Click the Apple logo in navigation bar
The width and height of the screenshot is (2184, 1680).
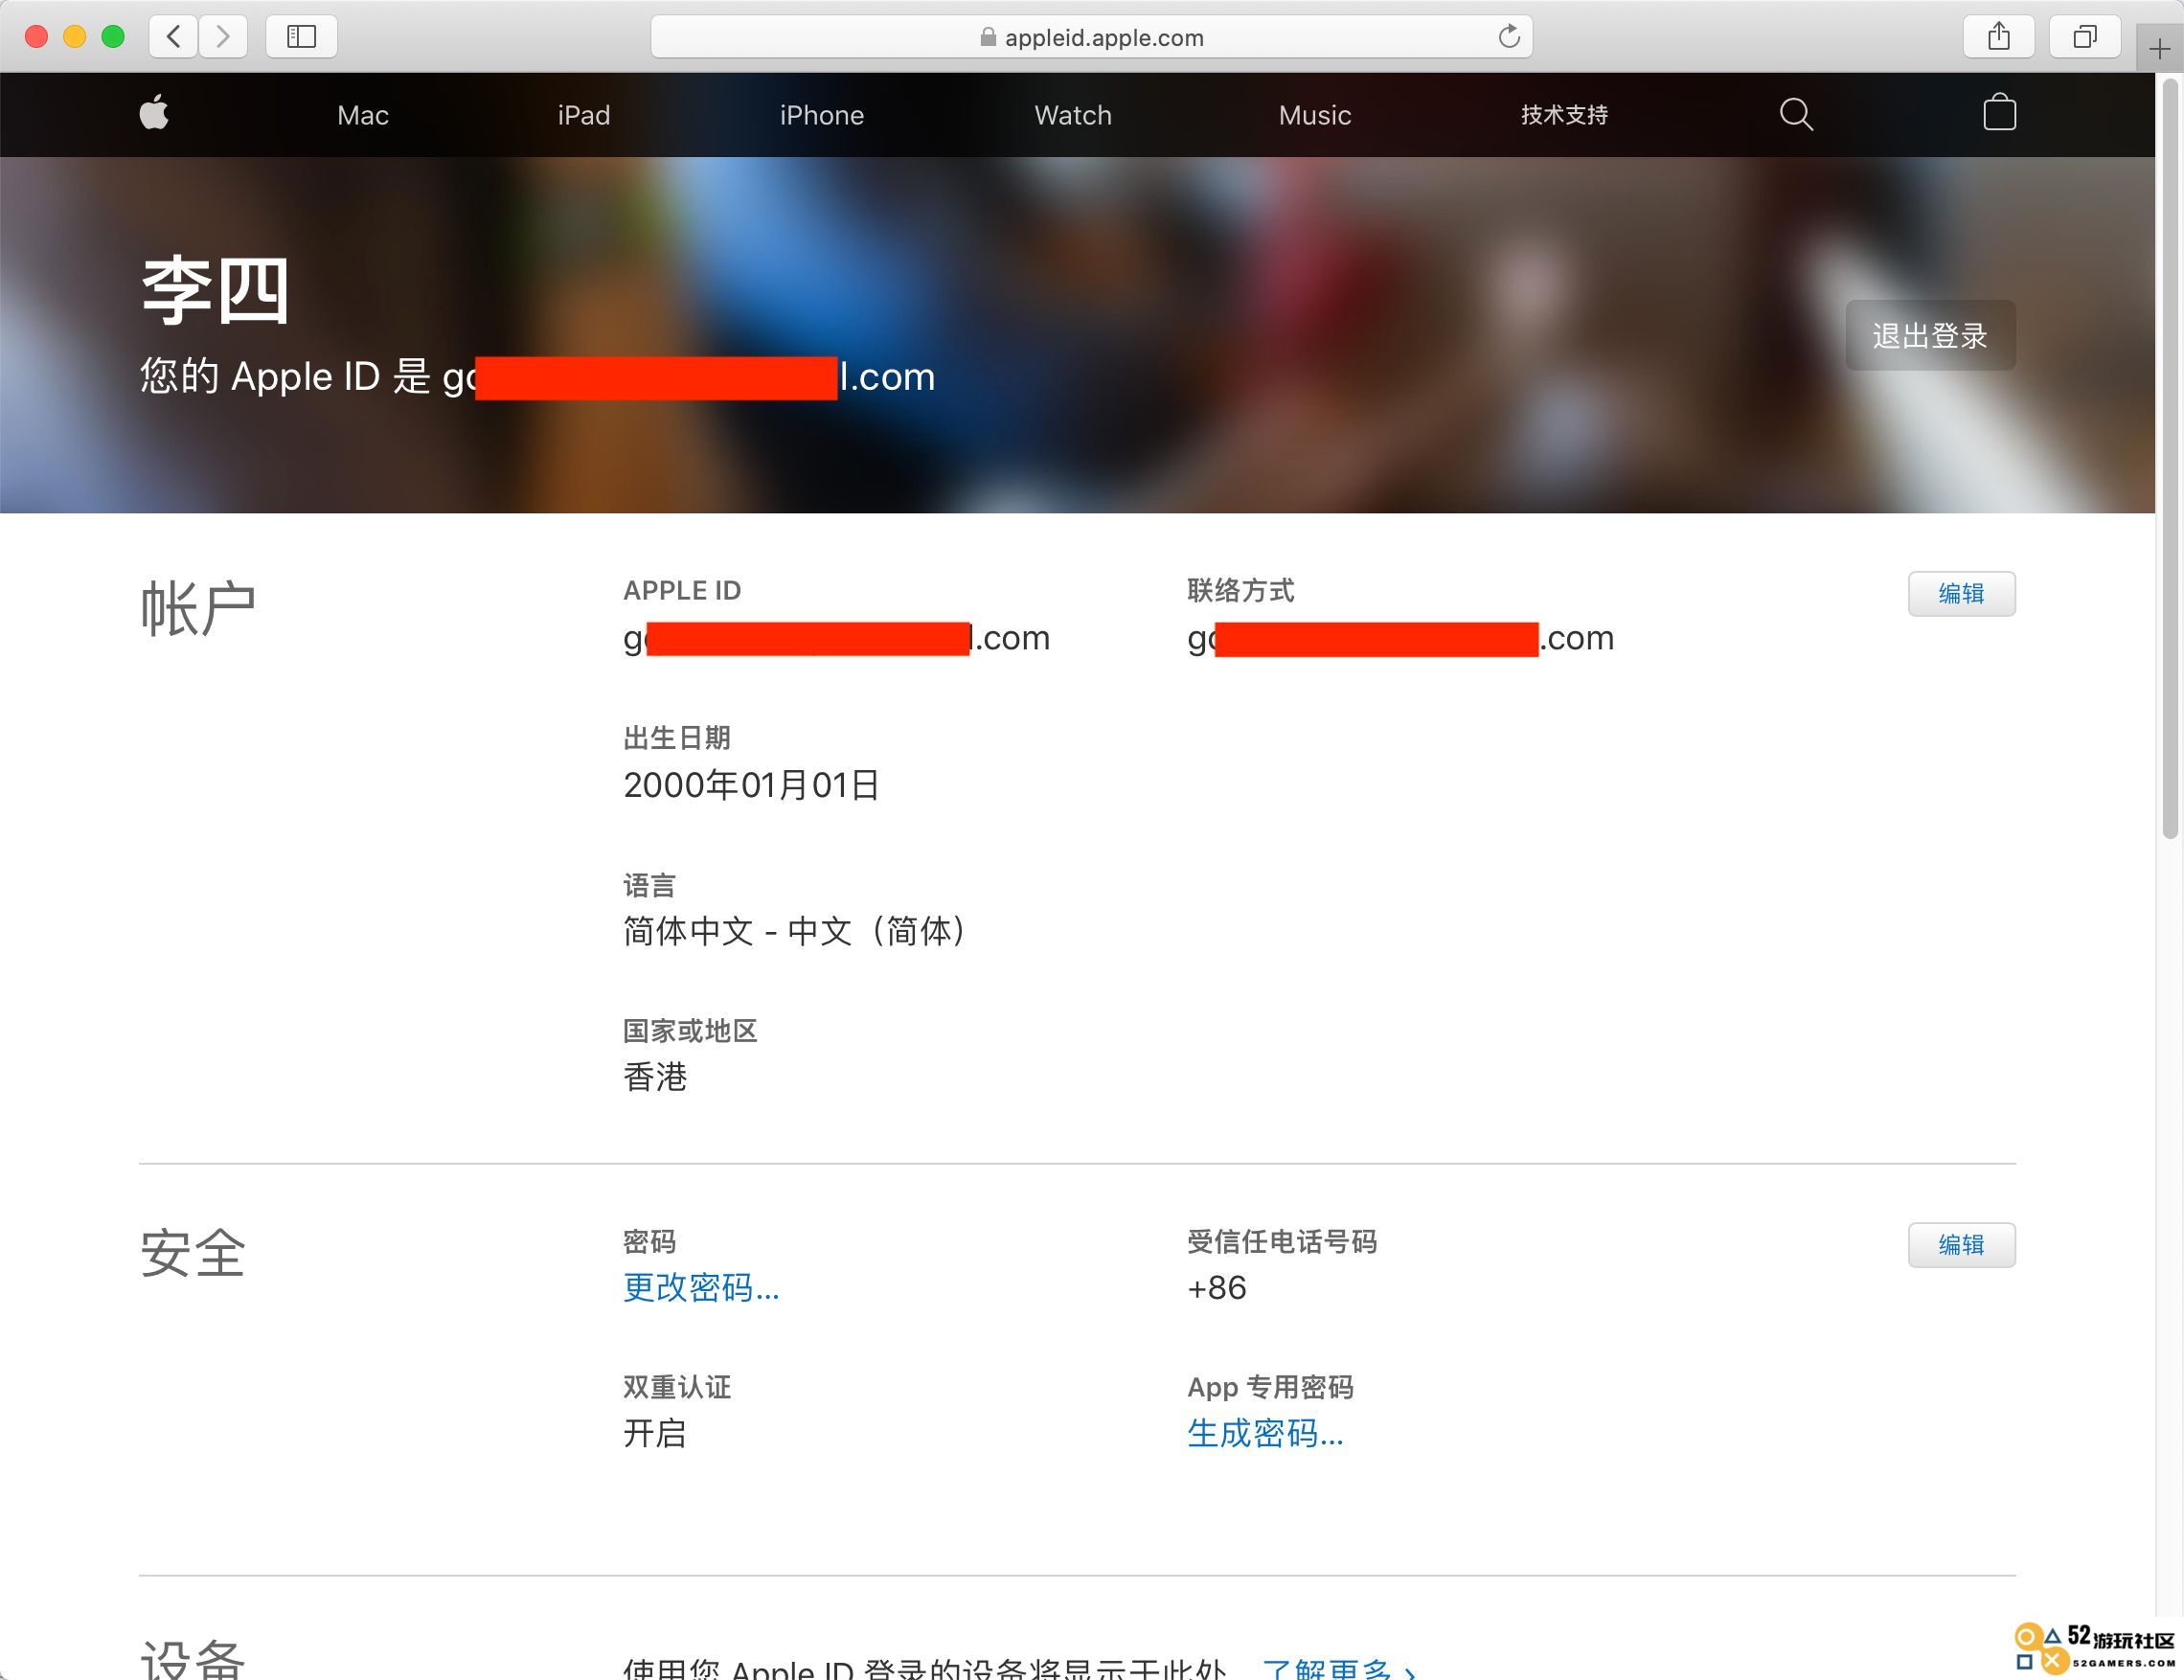[x=154, y=113]
